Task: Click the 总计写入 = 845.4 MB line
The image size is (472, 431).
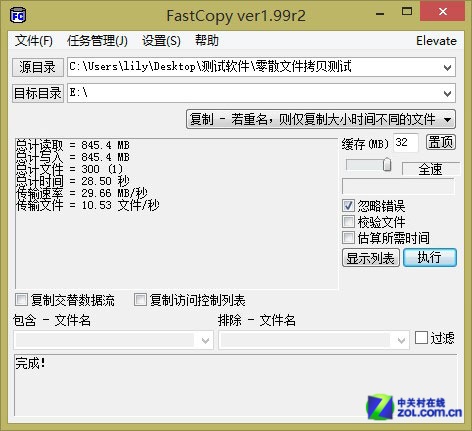Action: (x=73, y=157)
